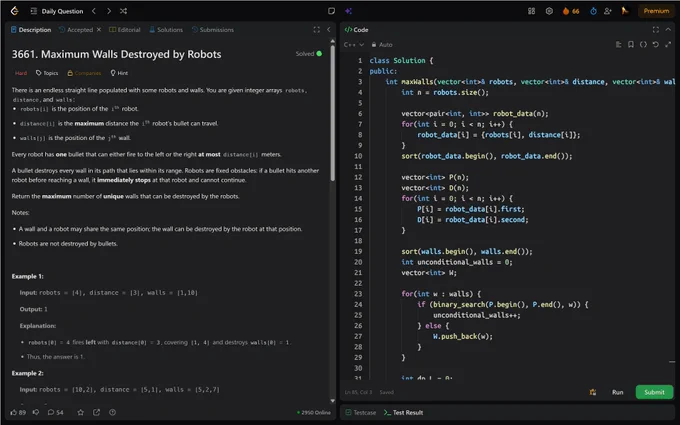The width and height of the screenshot is (680, 425).
Task: Open the Daily Question problem list
Action: coord(57,11)
